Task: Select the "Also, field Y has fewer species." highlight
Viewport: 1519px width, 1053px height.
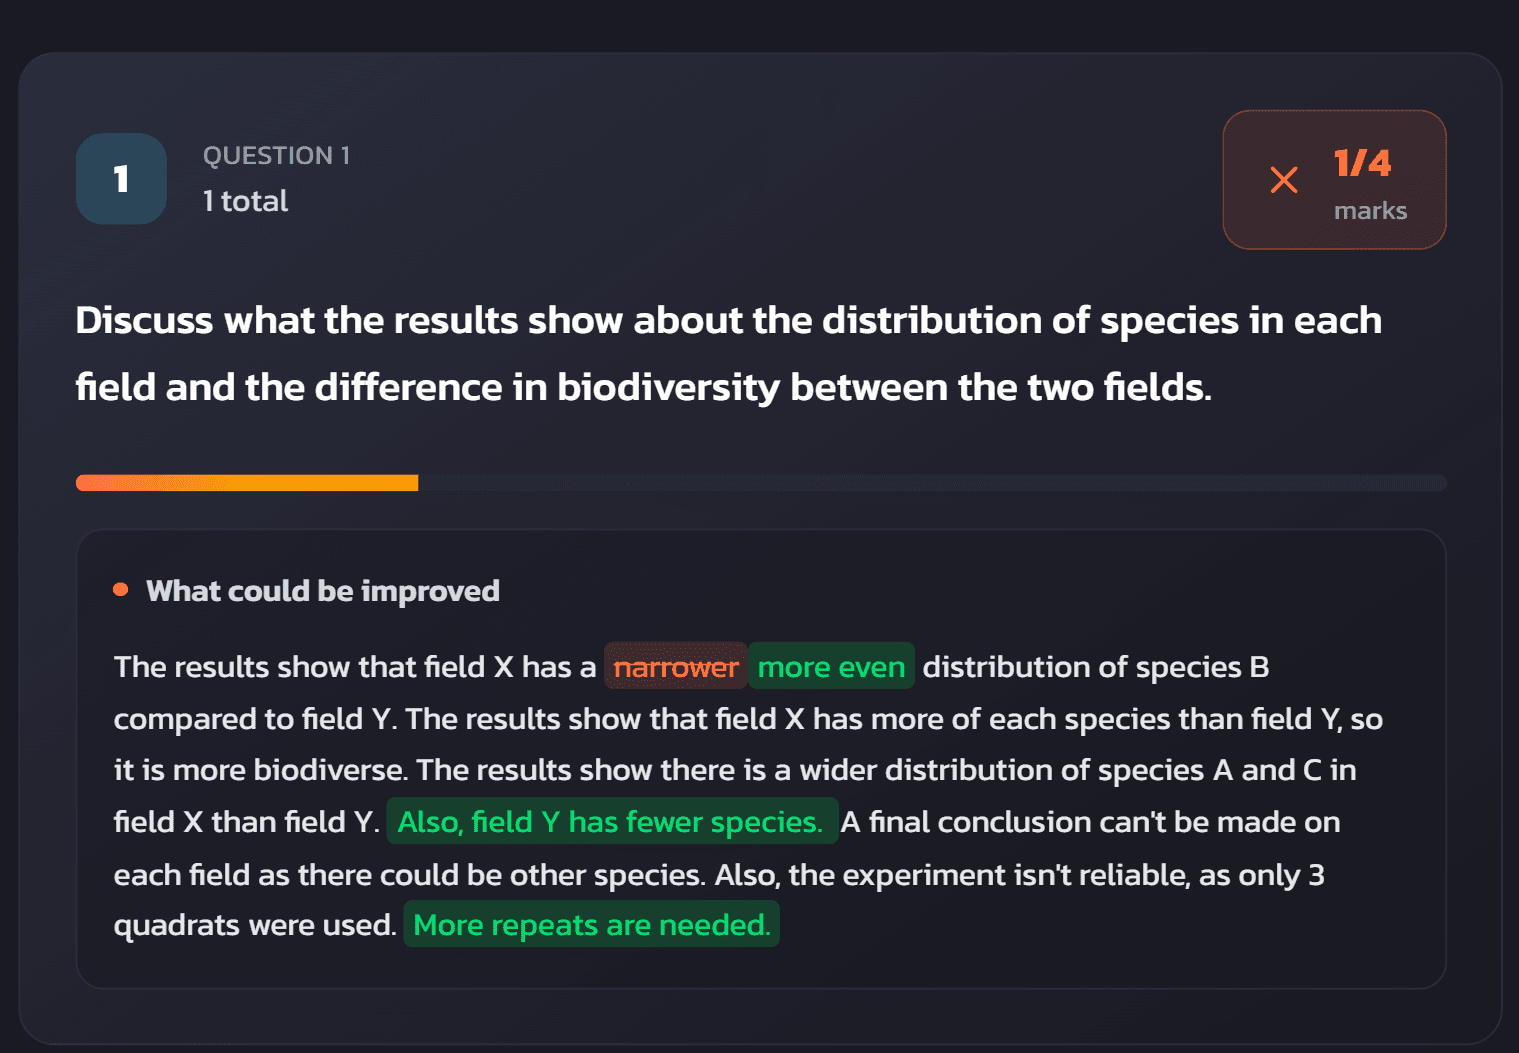Action: 610,822
